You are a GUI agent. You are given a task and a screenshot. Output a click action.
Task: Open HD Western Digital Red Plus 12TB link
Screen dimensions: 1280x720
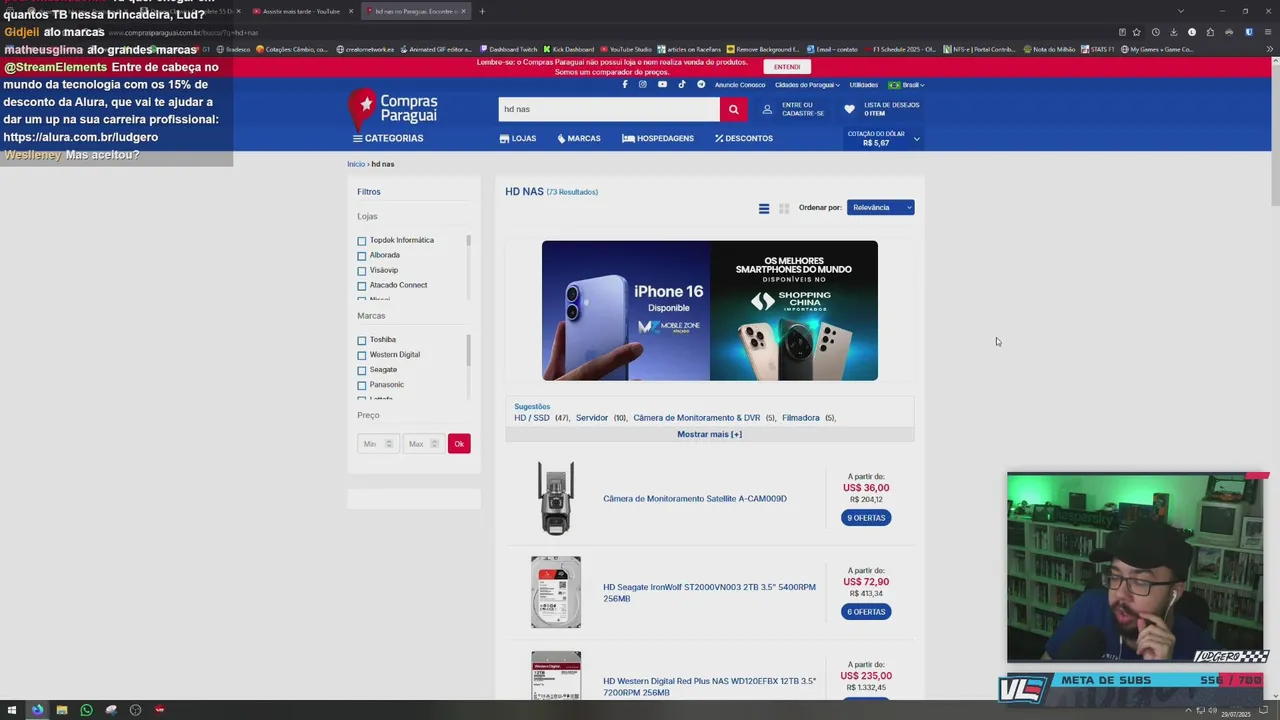click(x=709, y=686)
